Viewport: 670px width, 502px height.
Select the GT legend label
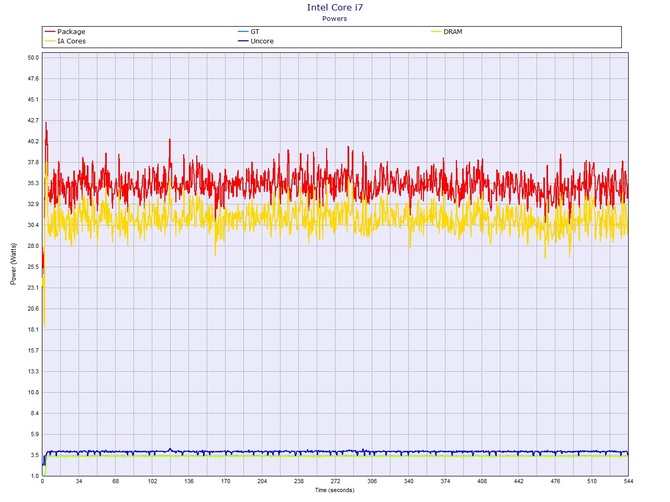pos(255,32)
